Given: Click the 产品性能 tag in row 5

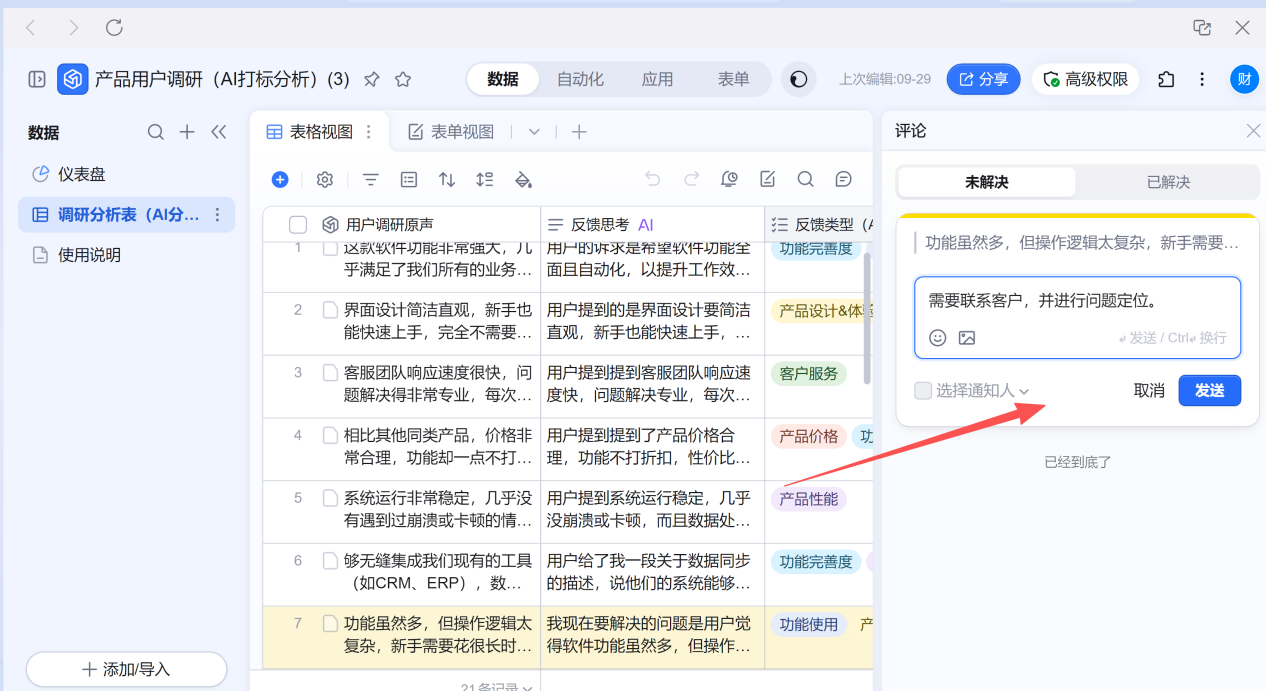Looking at the screenshot, I should (x=808, y=499).
